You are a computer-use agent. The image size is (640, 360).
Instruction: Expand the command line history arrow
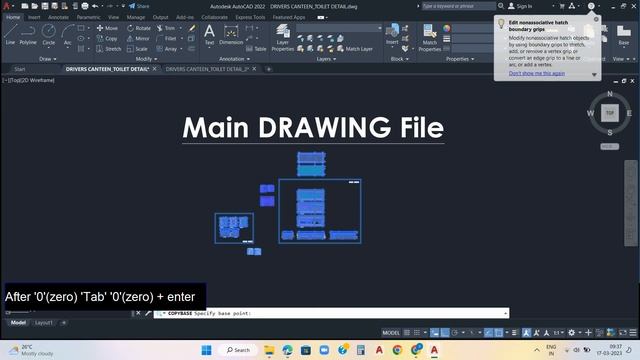click(505, 313)
